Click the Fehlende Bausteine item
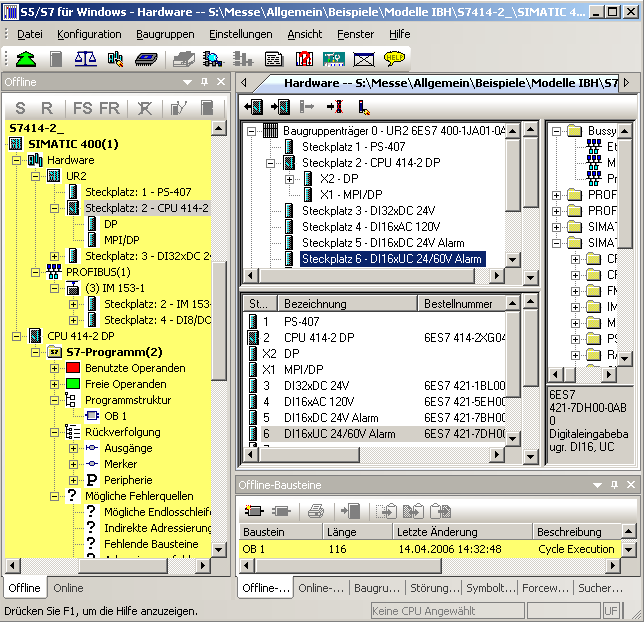The height and width of the screenshot is (622, 644). (151, 544)
